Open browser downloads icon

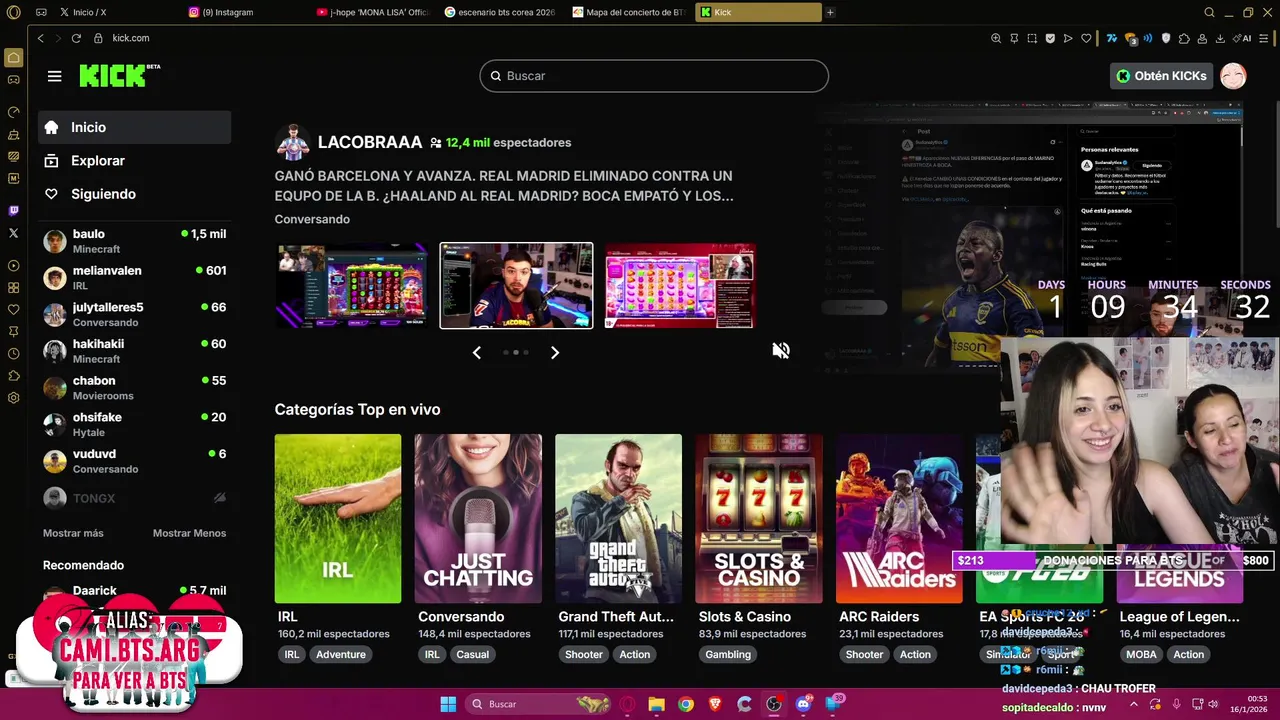[x=1220, y=39]
